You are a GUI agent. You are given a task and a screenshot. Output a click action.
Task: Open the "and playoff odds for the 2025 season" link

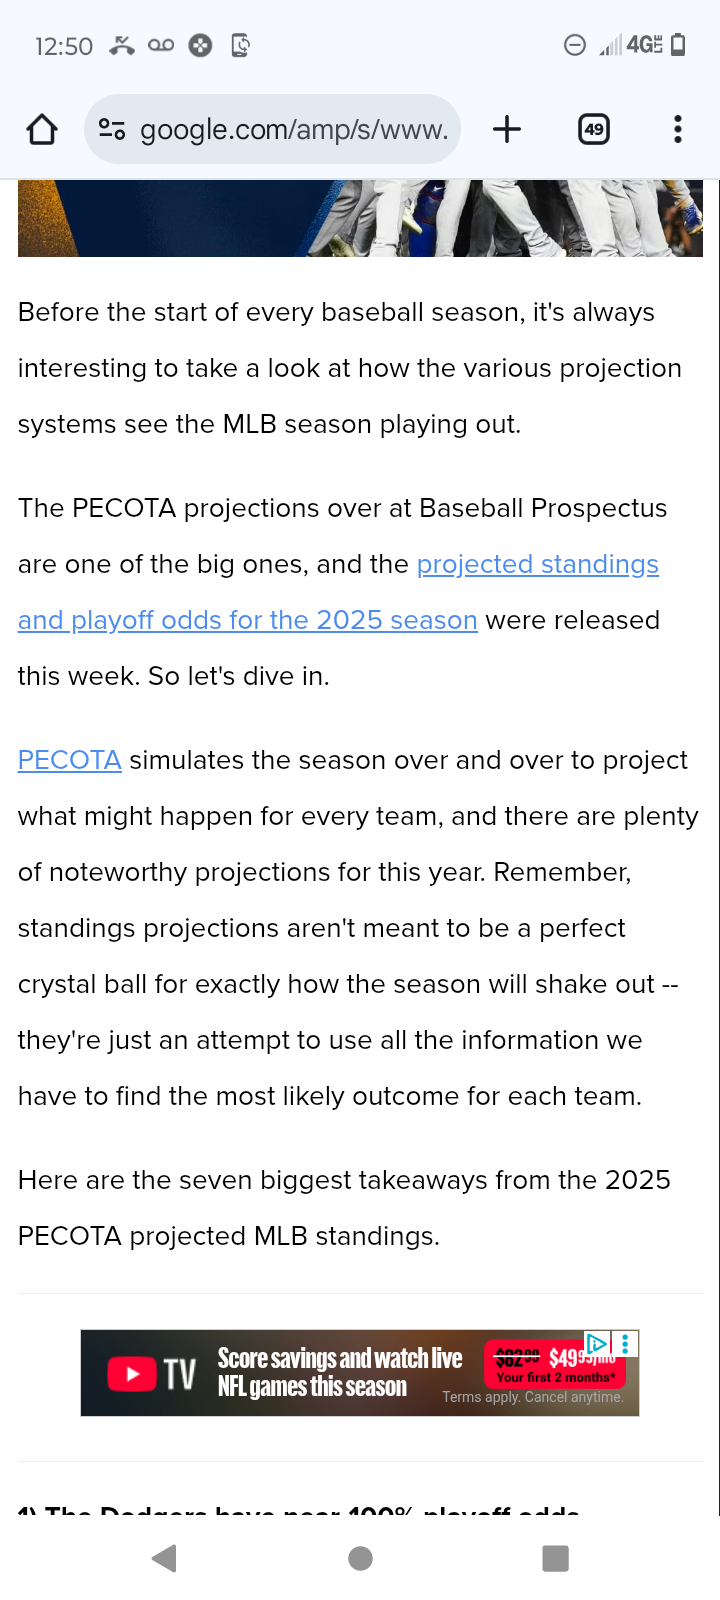click(x=248, y=620)
